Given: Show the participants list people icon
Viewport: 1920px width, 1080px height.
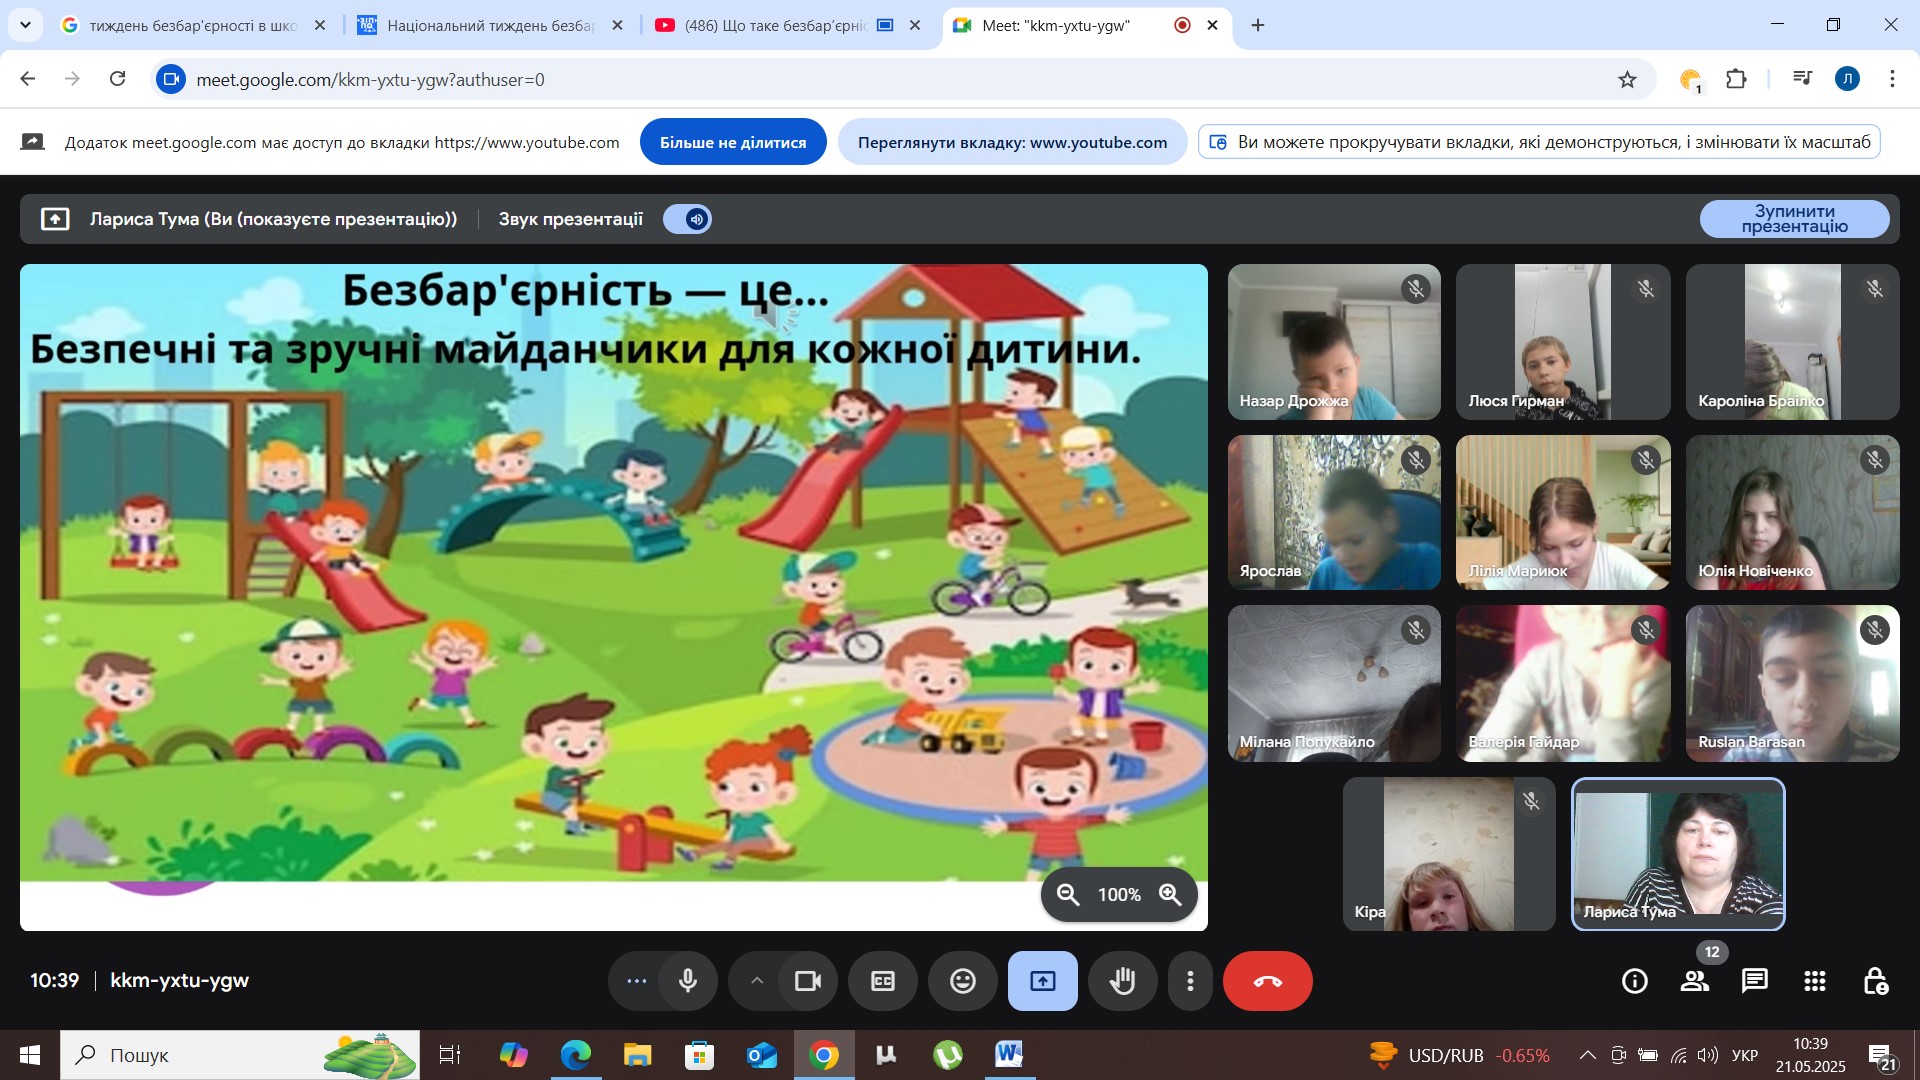Looking at the screenshot, I should pos(1695,981).
